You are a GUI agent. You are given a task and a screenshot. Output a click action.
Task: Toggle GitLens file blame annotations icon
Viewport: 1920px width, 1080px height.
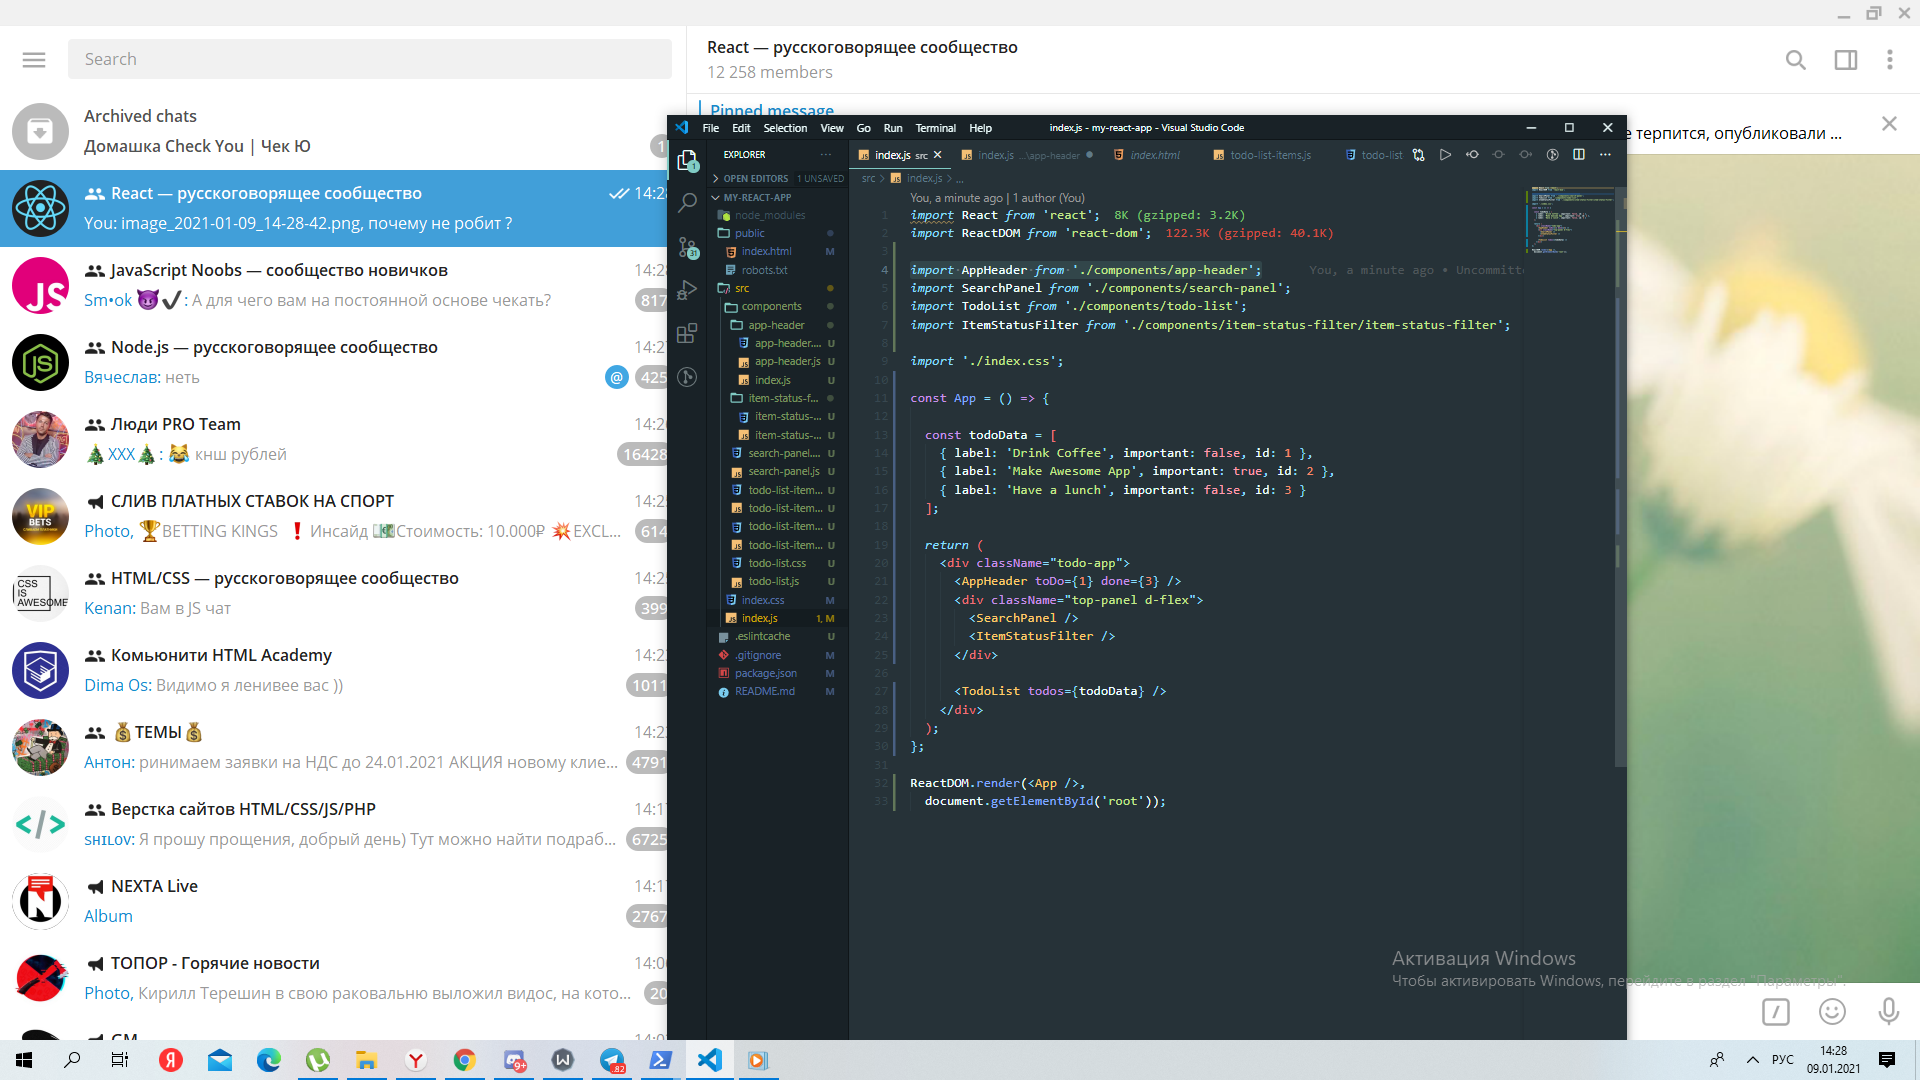[x=1552, y=155]
